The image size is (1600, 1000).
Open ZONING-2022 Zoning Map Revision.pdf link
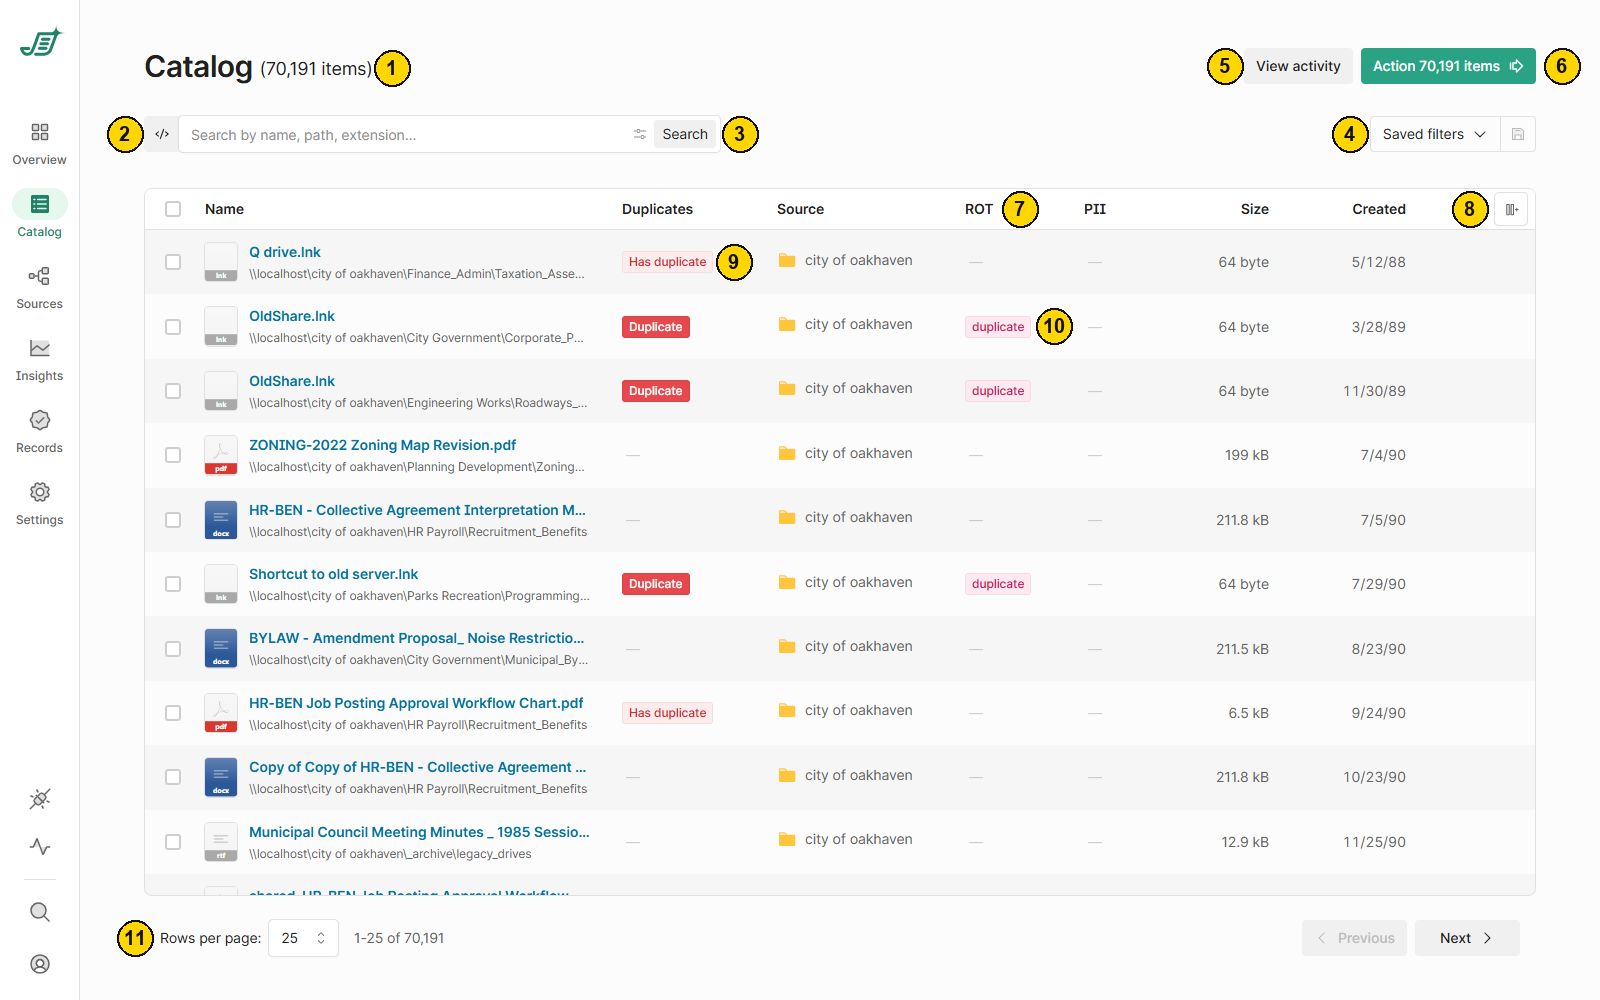coord(383,445)
